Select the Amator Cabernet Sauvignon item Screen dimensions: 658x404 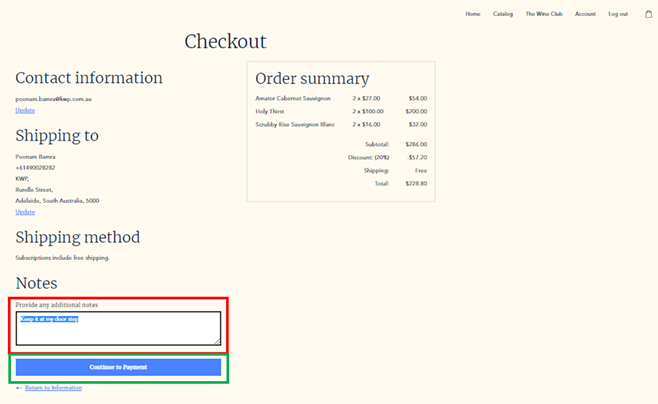(293, 98)
